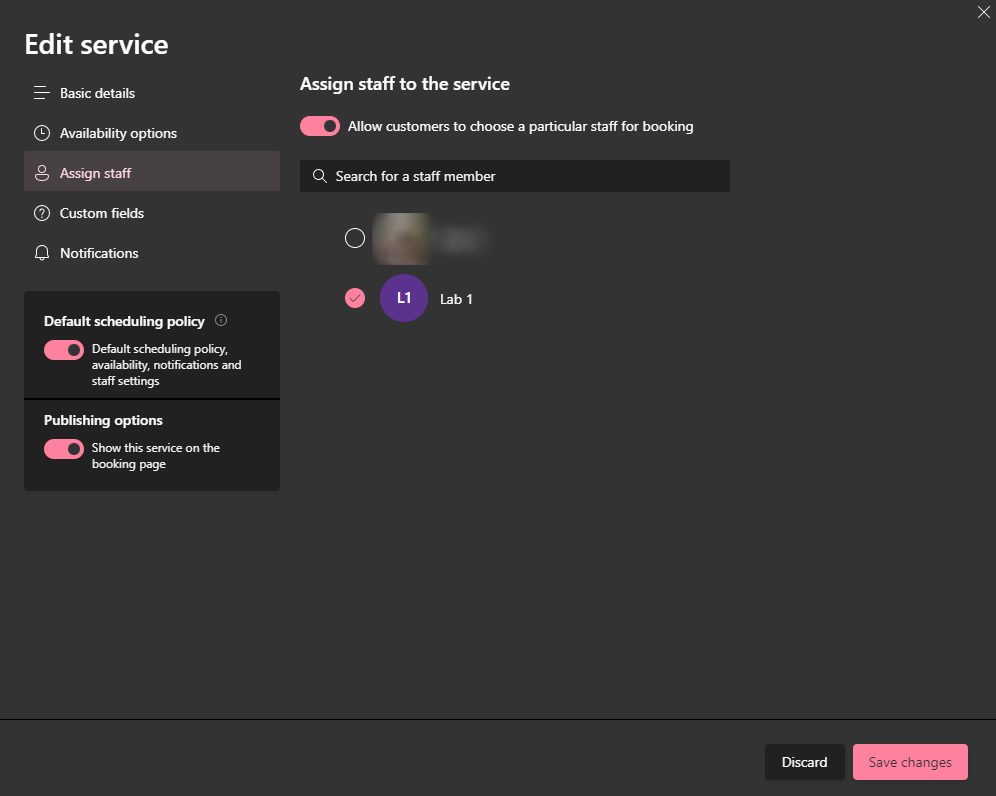Click the blurred staff member avatar thumbnail

403,238
